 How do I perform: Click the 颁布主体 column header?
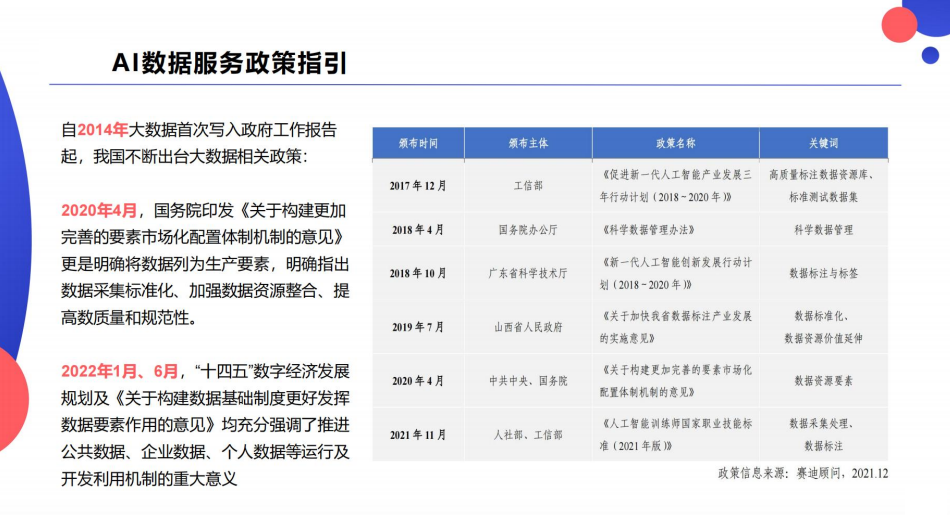(528, 144)
